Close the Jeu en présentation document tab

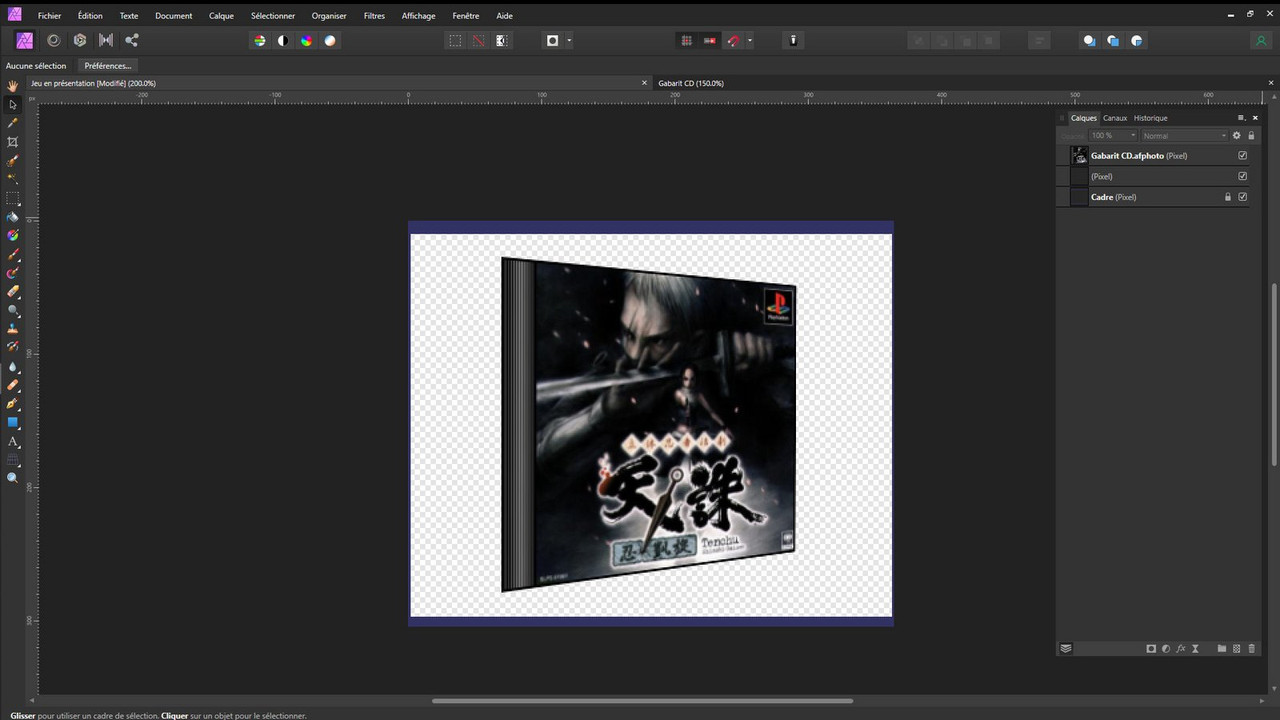tap(644, 83)
